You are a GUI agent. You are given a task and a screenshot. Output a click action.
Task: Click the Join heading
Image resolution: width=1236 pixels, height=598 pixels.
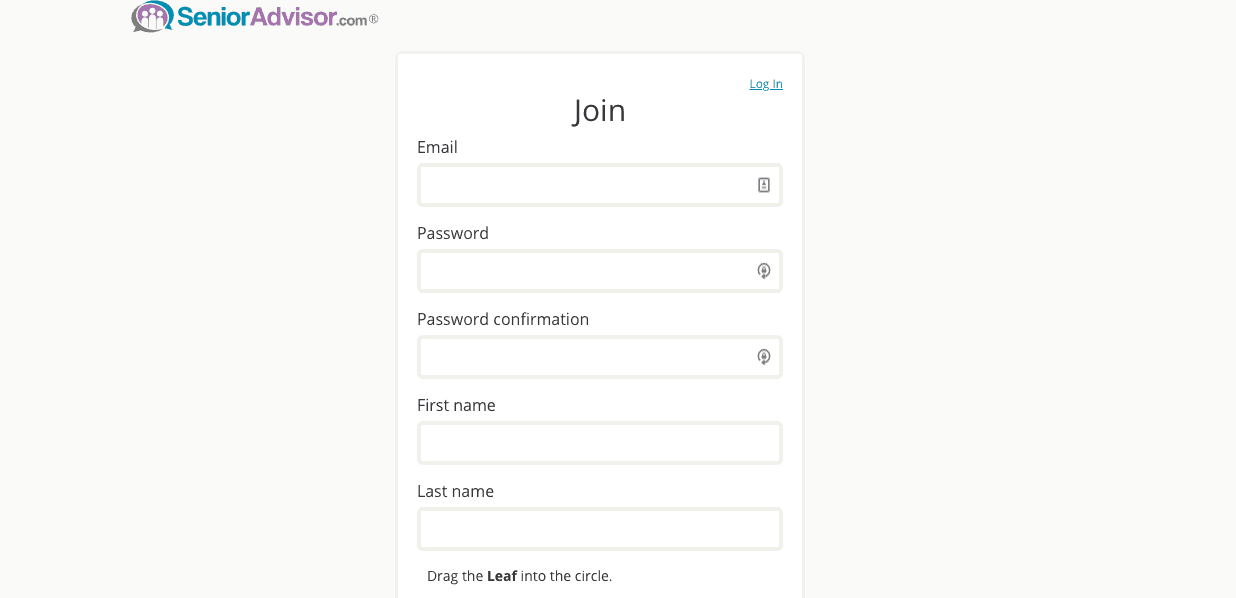coord(599,110)
